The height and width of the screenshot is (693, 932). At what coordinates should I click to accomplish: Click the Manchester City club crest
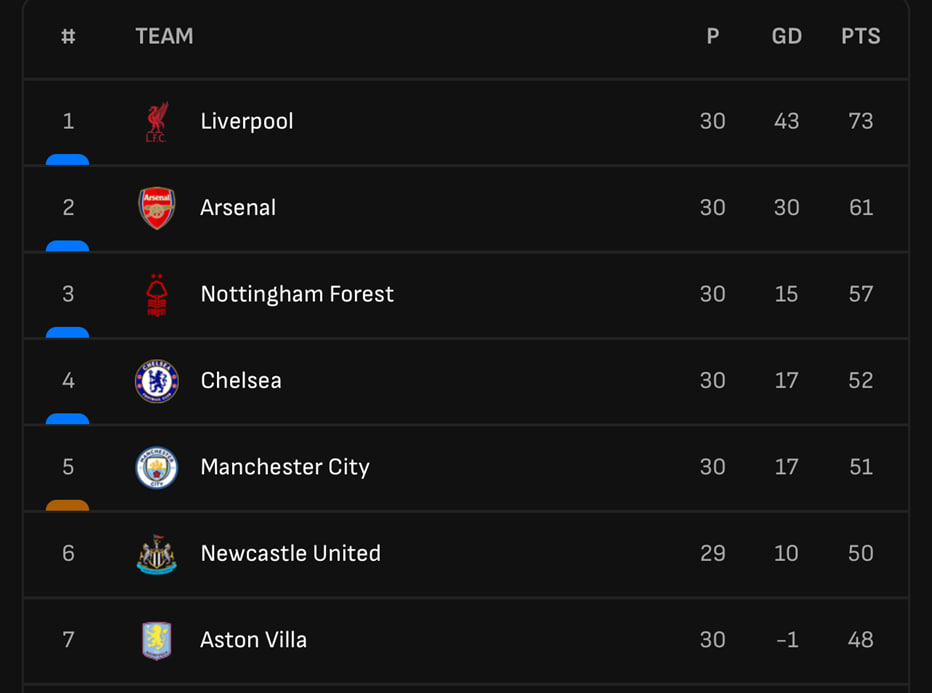coord(157,468)
